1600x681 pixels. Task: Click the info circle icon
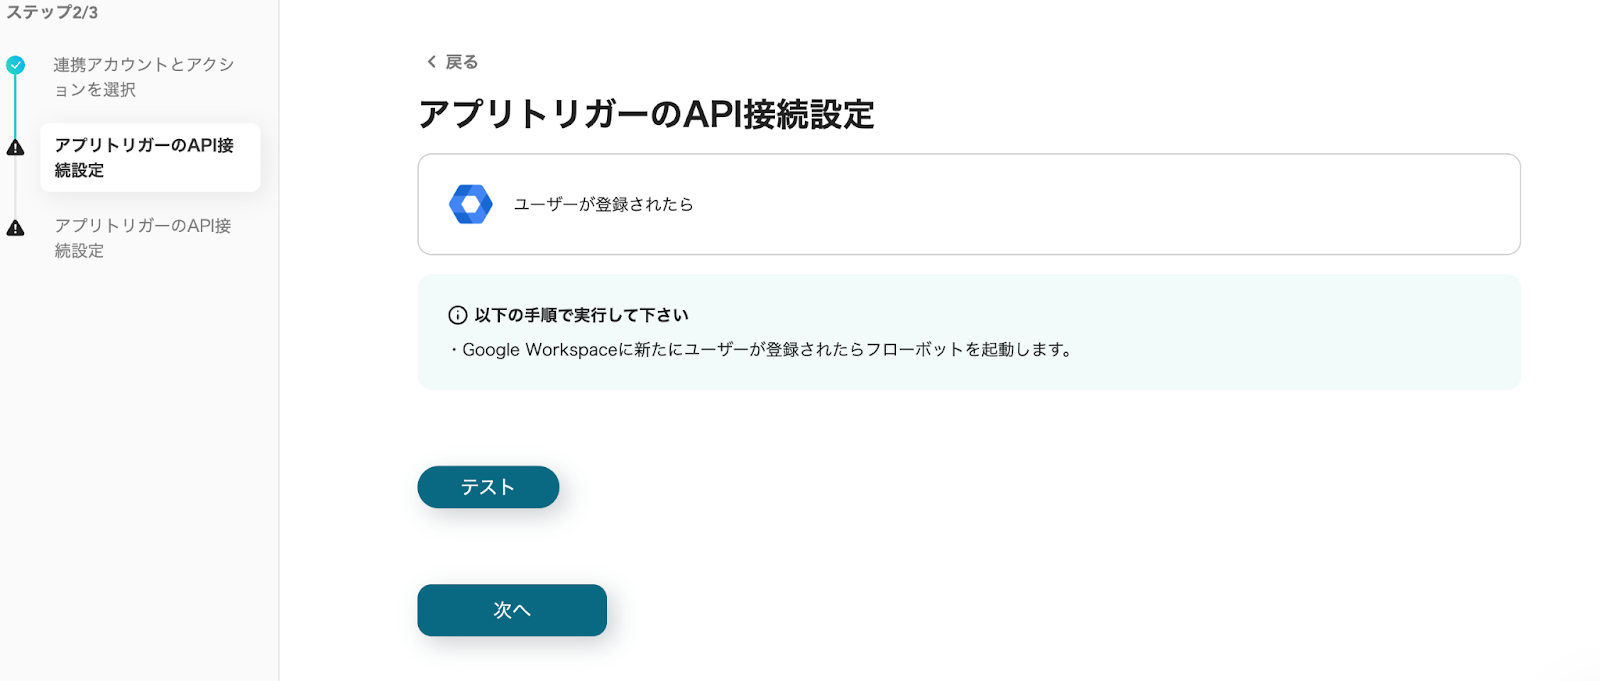457,315
